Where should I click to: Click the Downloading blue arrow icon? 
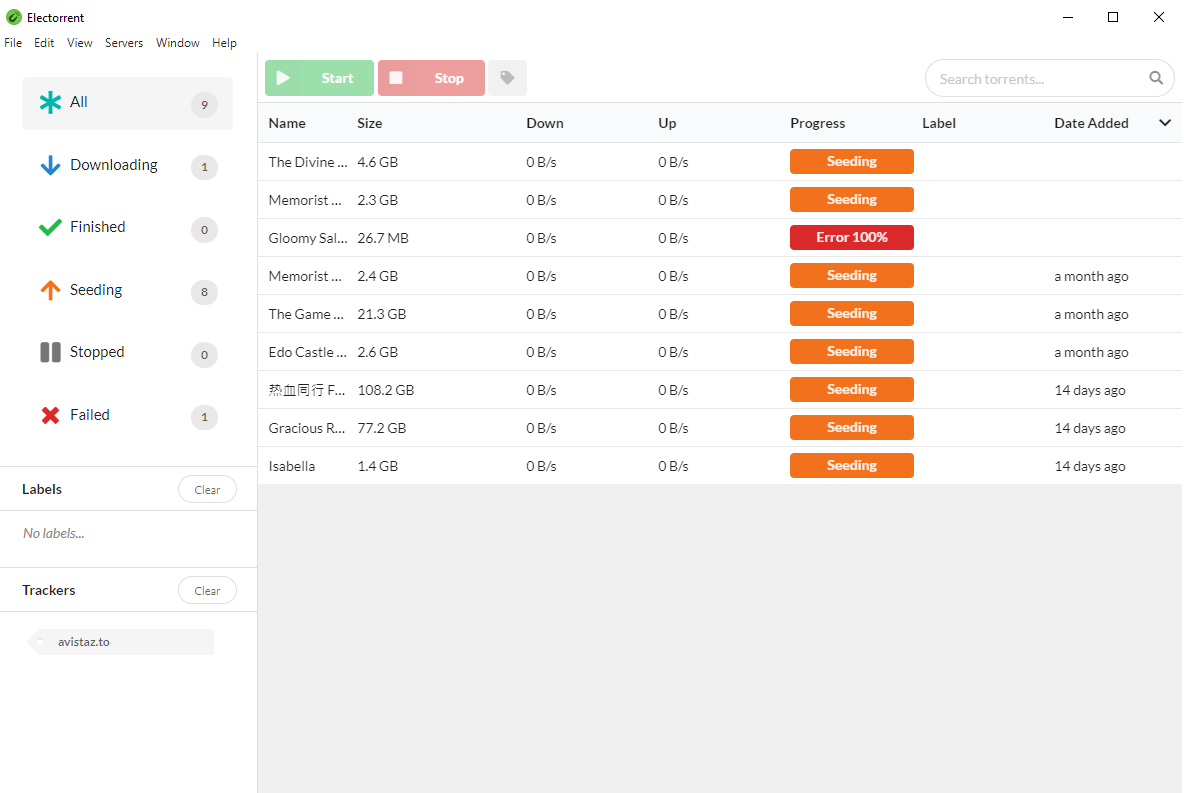pyautogui.click(x=50, y=166)
